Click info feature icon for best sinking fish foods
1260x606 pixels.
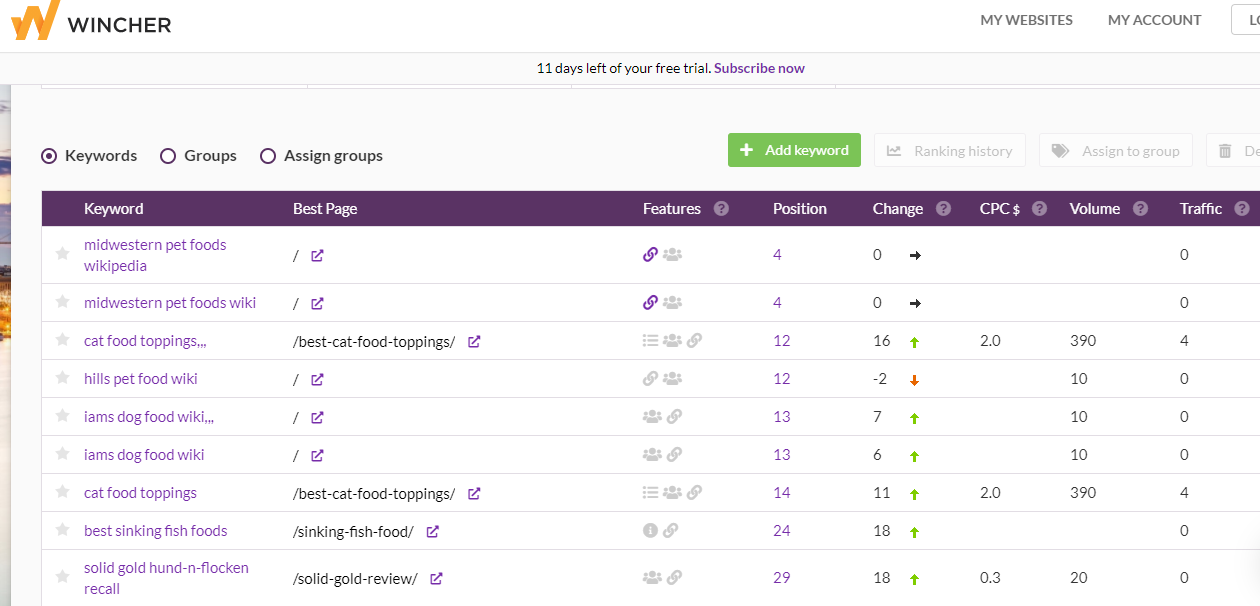650,531
